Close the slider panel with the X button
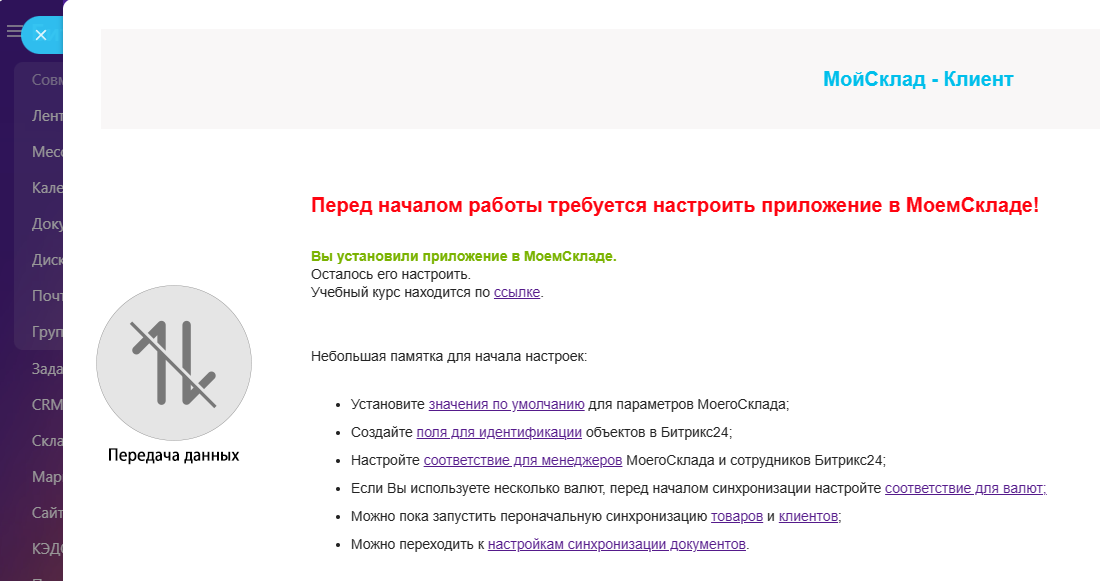The height and width of the screenshot is (581, 1100). [x=41, y=35]
